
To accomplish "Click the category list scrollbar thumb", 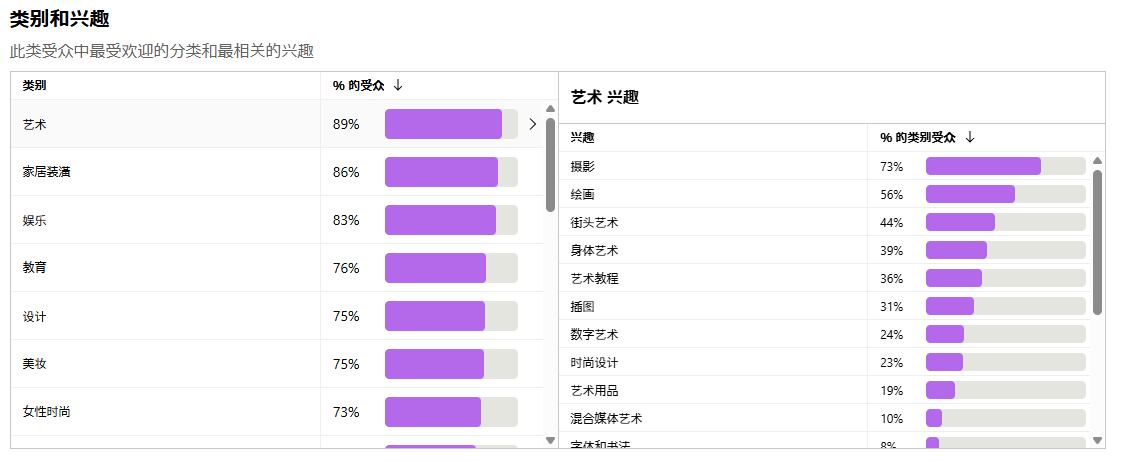I will (x=550, y=165).
